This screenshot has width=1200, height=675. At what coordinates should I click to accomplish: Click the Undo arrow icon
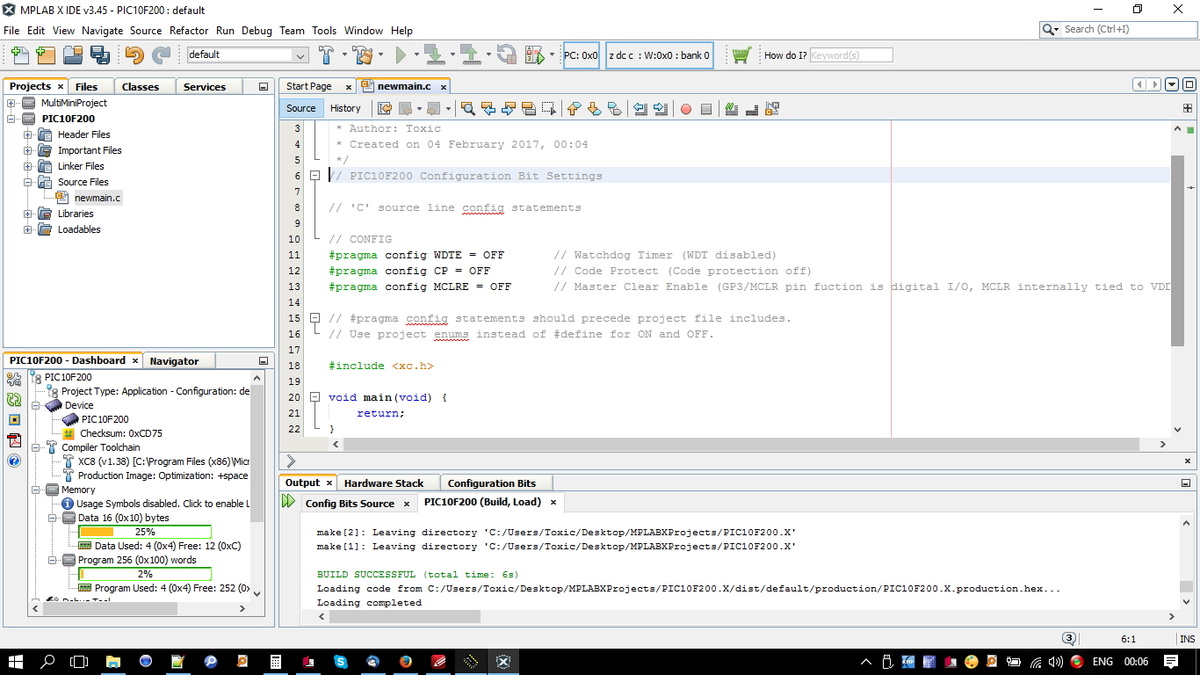pos(135,55)
